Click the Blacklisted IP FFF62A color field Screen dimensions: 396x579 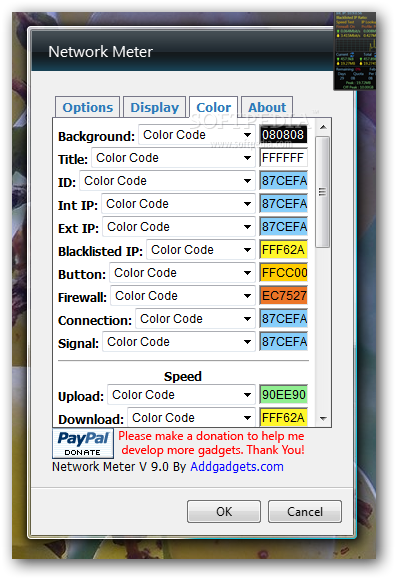[283, 250]
